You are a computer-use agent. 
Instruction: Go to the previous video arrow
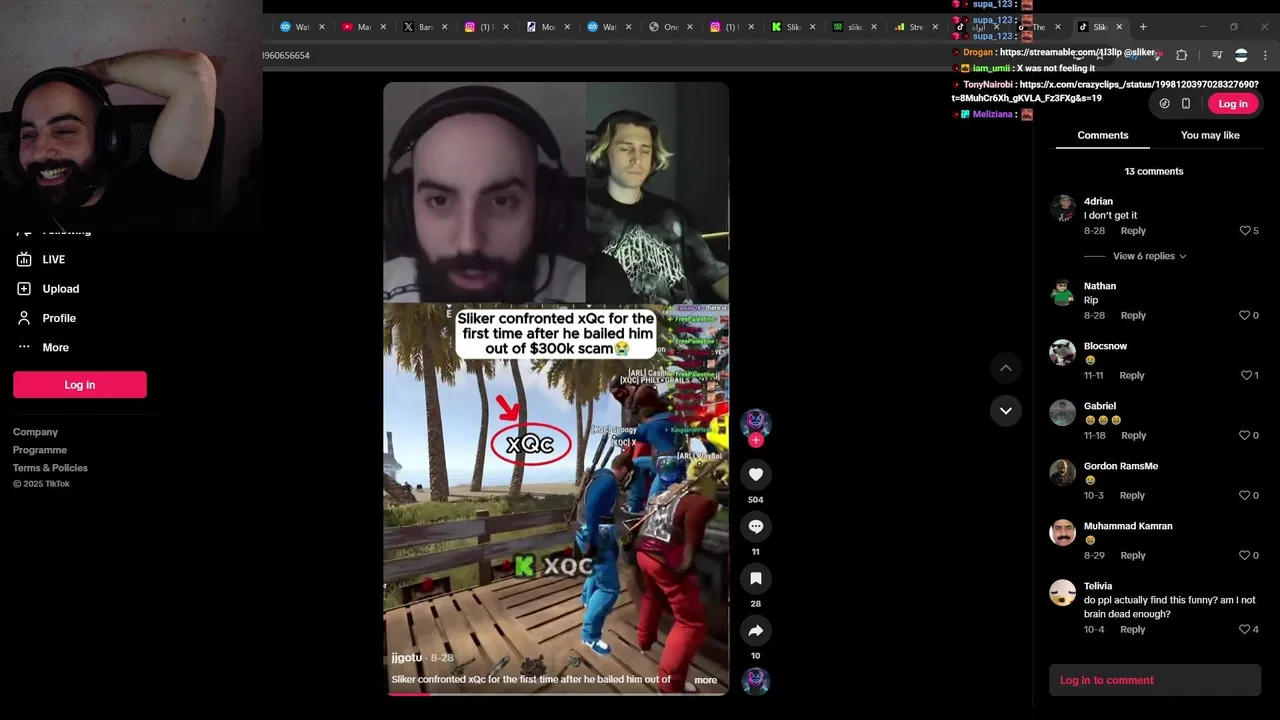(x=1006, y=368)
